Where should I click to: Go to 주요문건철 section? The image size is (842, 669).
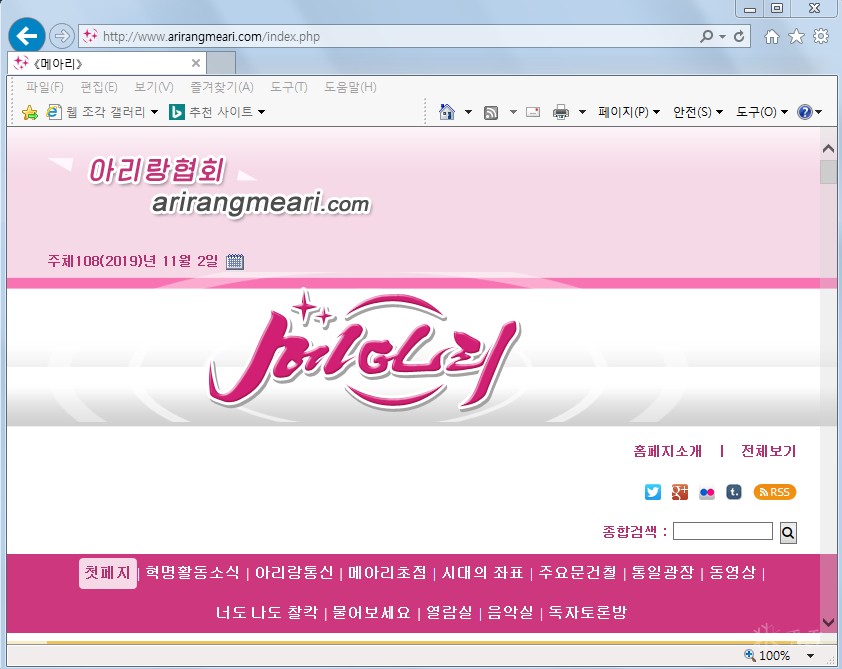[x=577, y=572]
